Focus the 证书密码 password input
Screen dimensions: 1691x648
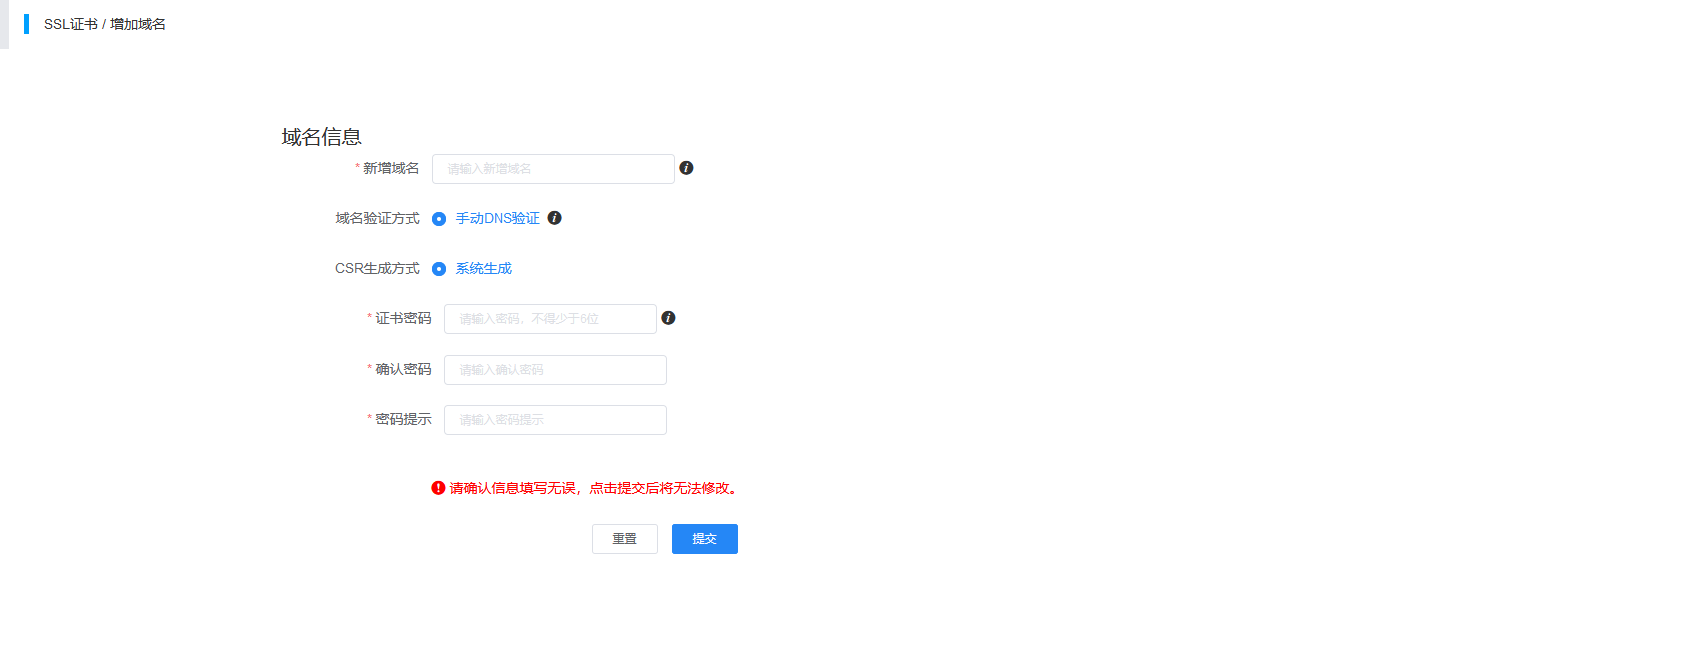pos(550,319)
